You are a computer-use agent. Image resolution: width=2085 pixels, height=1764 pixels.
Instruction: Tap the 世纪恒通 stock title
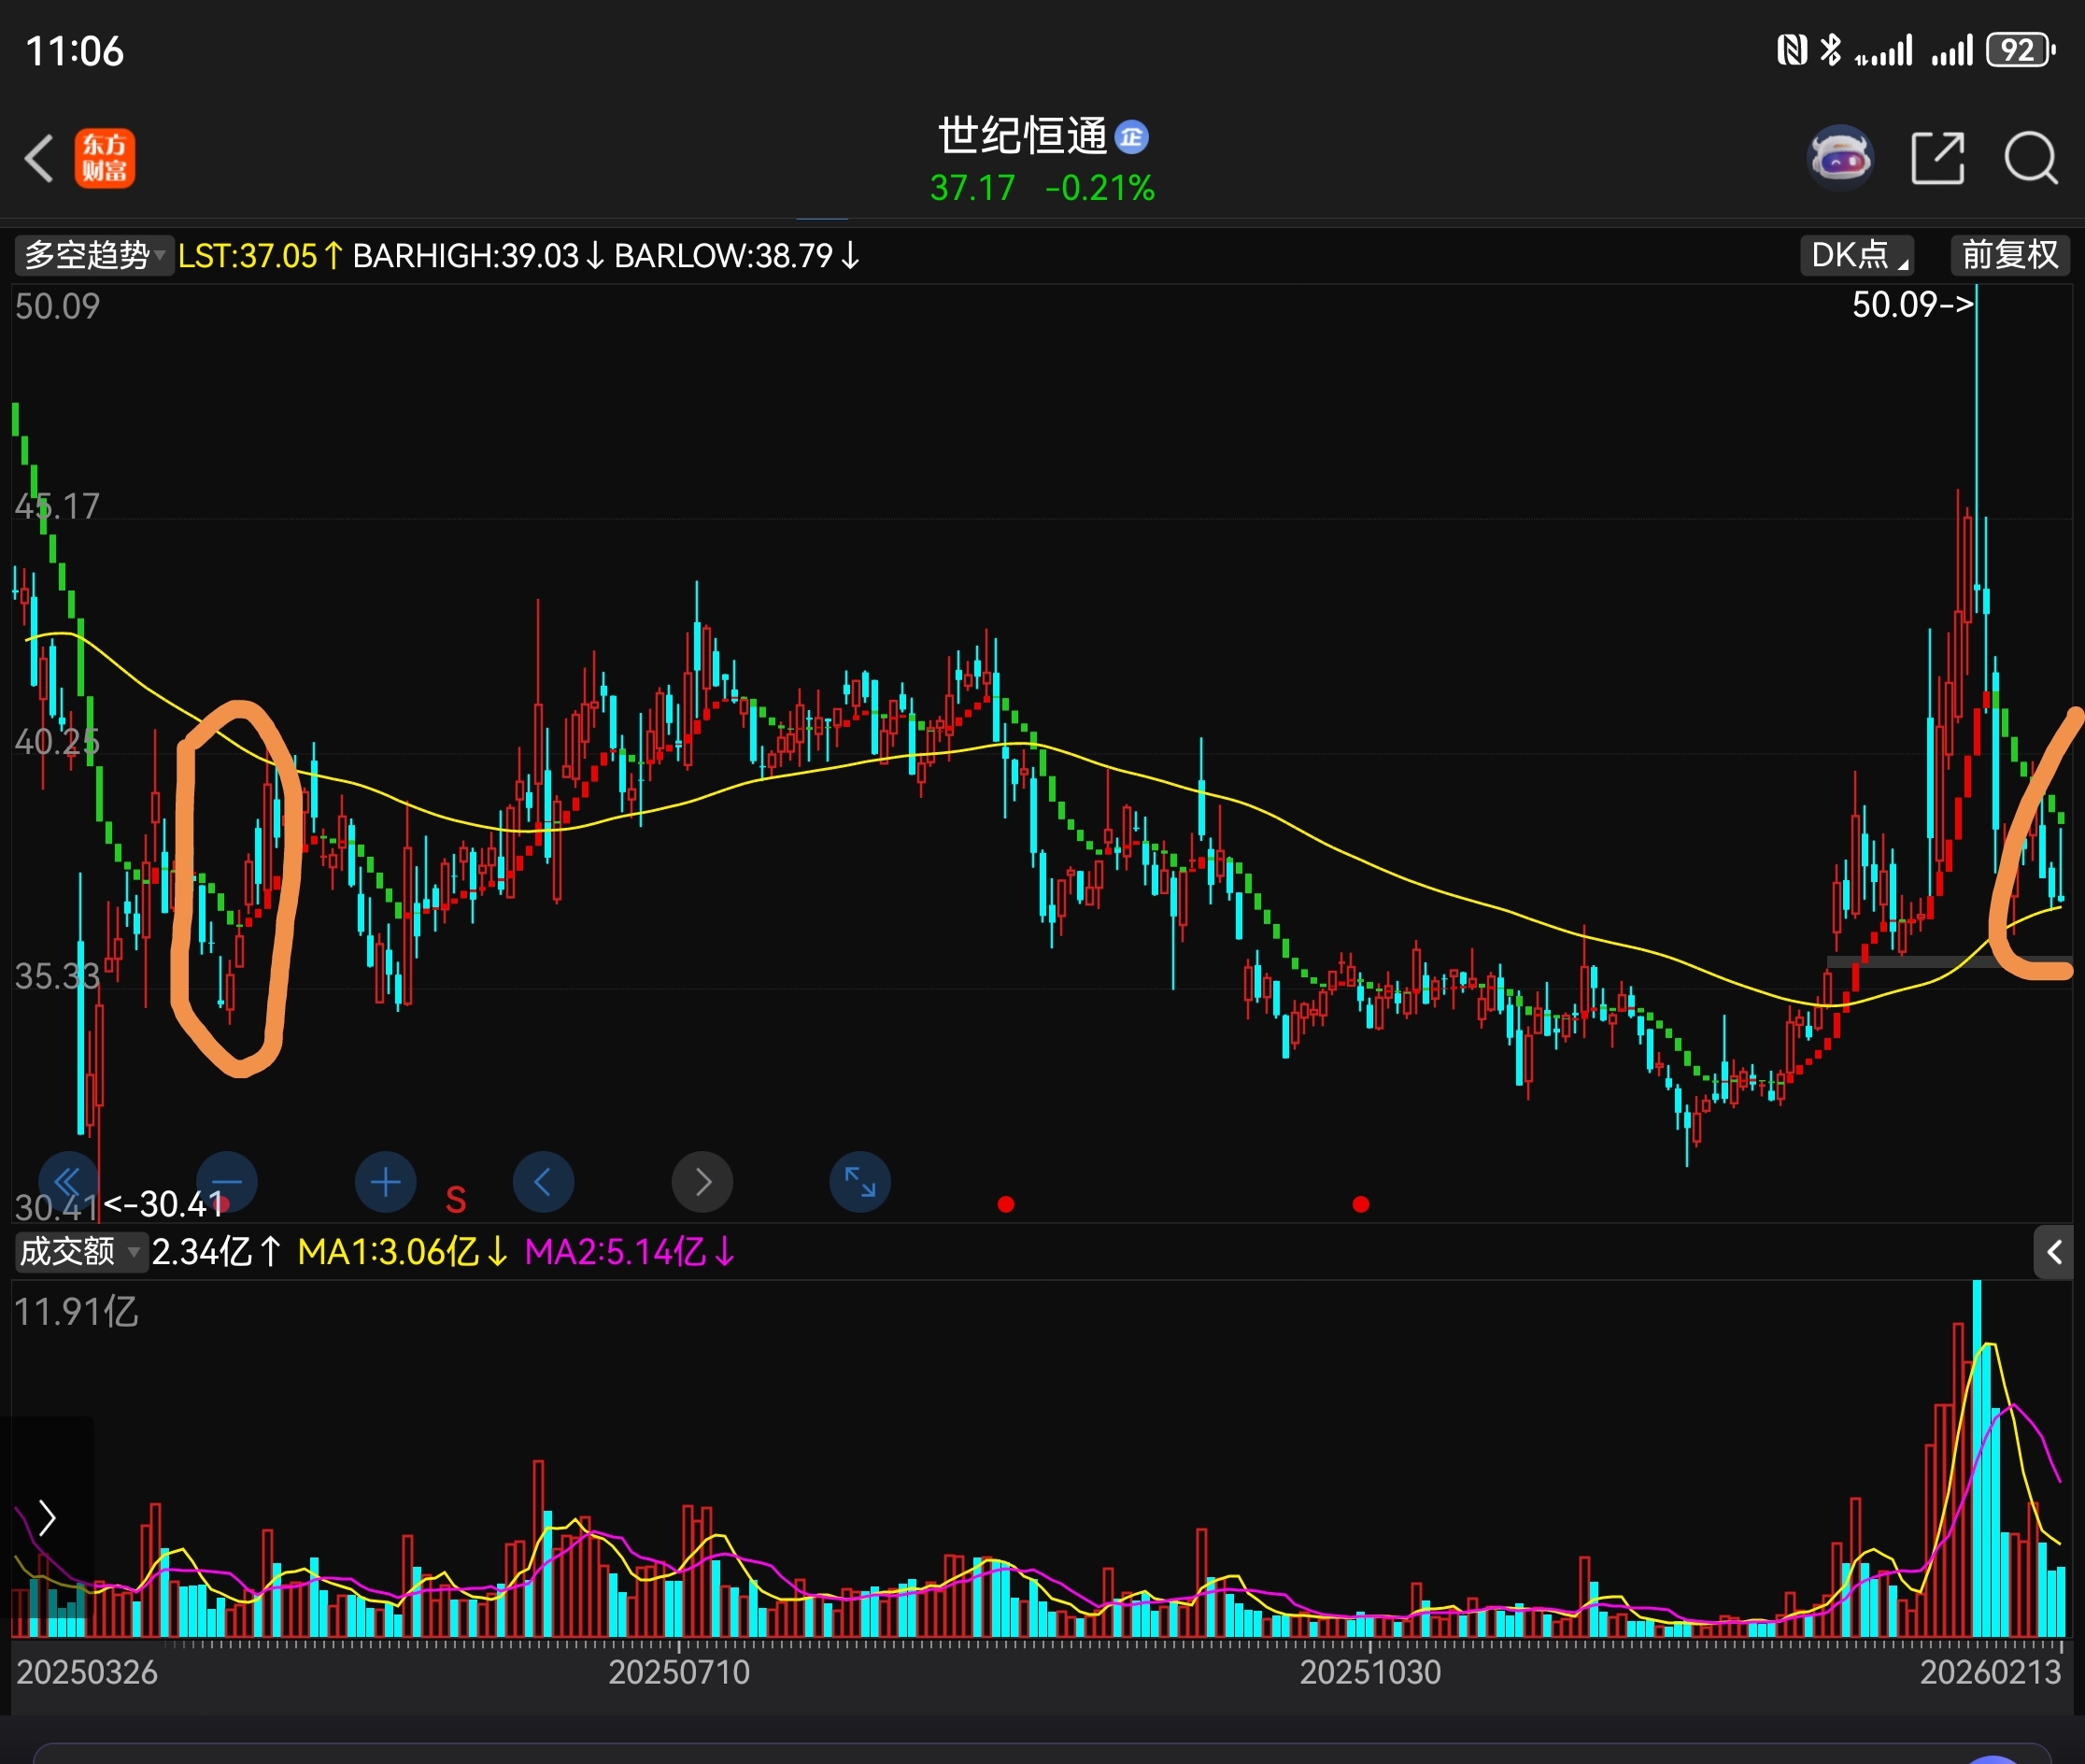click(x=1022, y=136)
